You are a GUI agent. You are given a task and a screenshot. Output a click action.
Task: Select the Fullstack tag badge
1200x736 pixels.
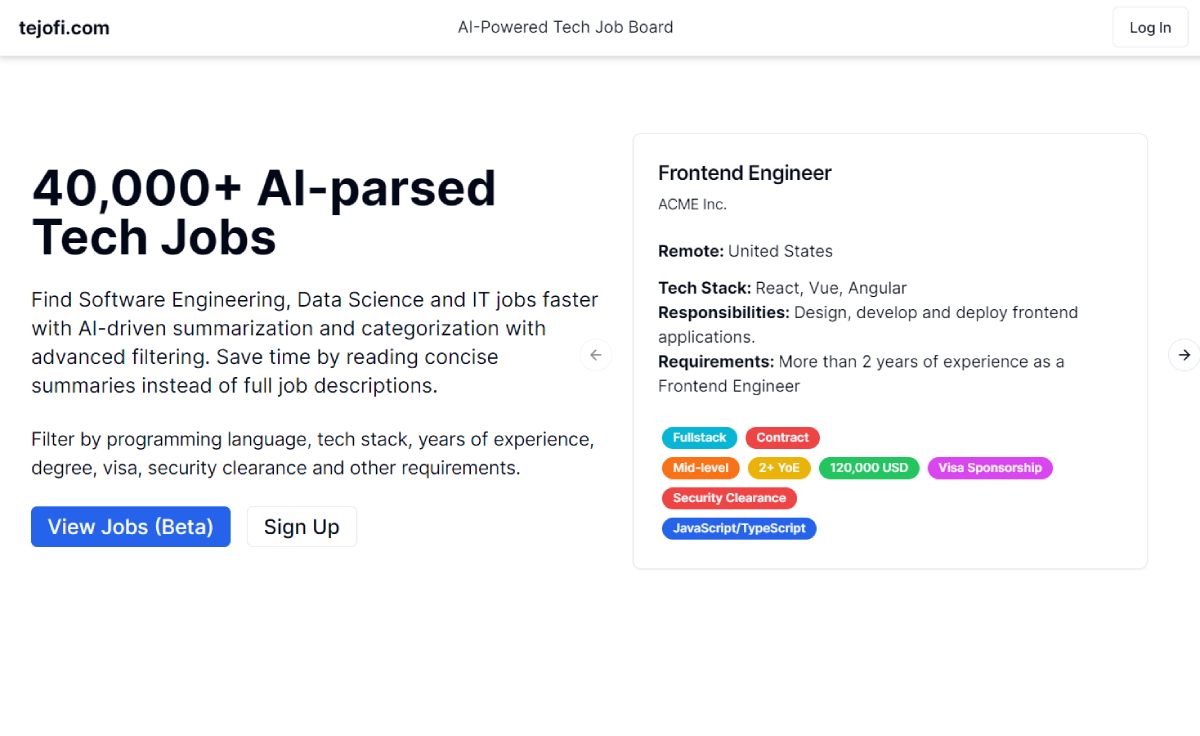[700, 438]
